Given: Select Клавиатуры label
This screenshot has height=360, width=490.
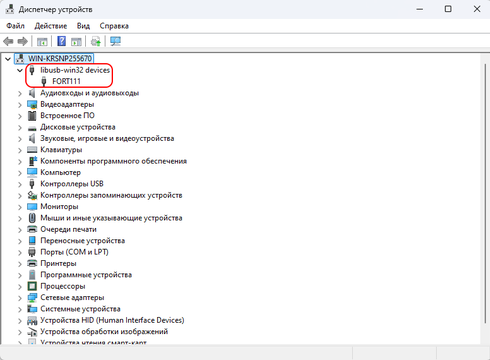Looking at the screenshot, I should pos(61,150).
